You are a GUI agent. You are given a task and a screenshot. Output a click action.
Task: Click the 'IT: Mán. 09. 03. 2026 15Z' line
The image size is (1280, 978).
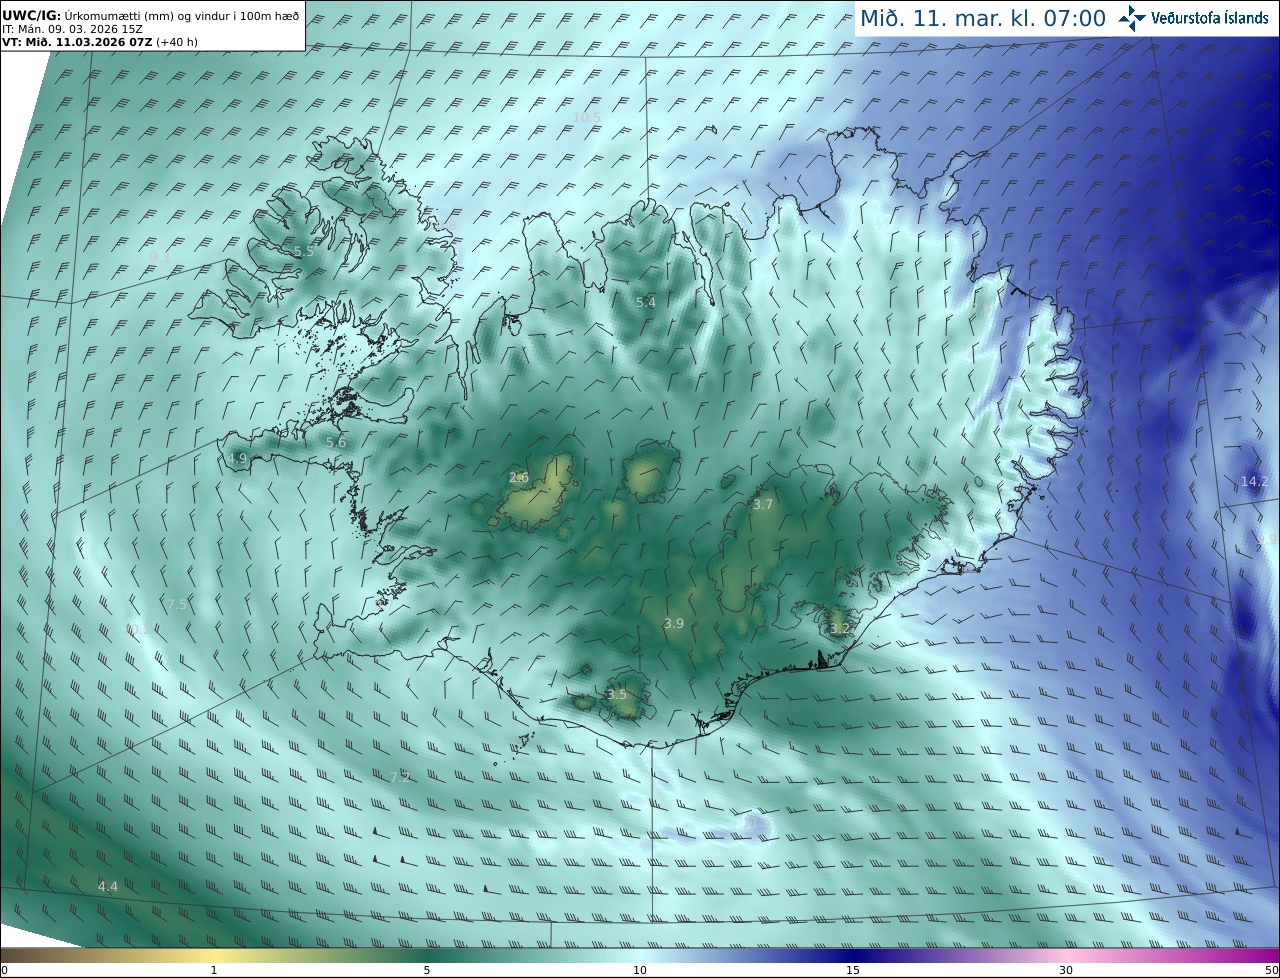point(73,29)
